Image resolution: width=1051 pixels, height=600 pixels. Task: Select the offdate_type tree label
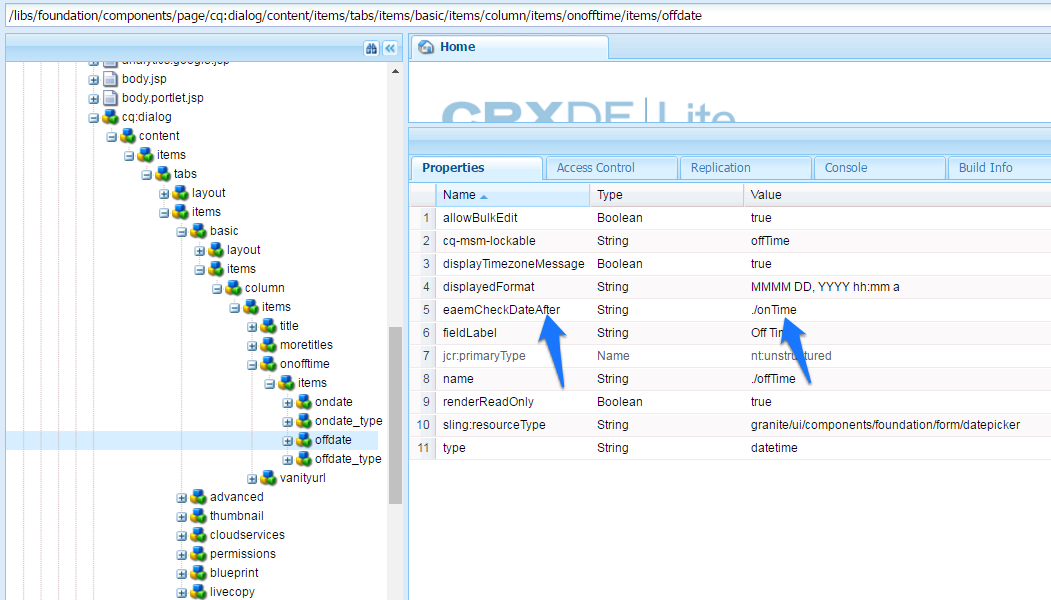(x=348, y=459)
